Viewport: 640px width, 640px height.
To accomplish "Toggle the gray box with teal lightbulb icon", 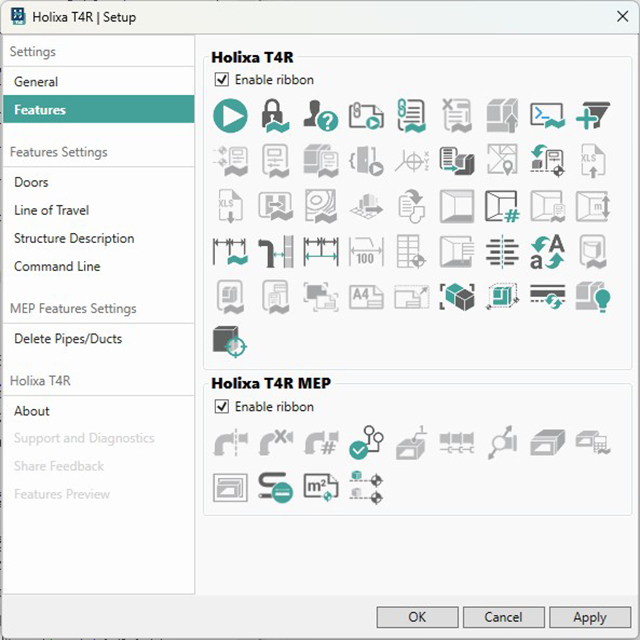I will click(x=593, y=297).
